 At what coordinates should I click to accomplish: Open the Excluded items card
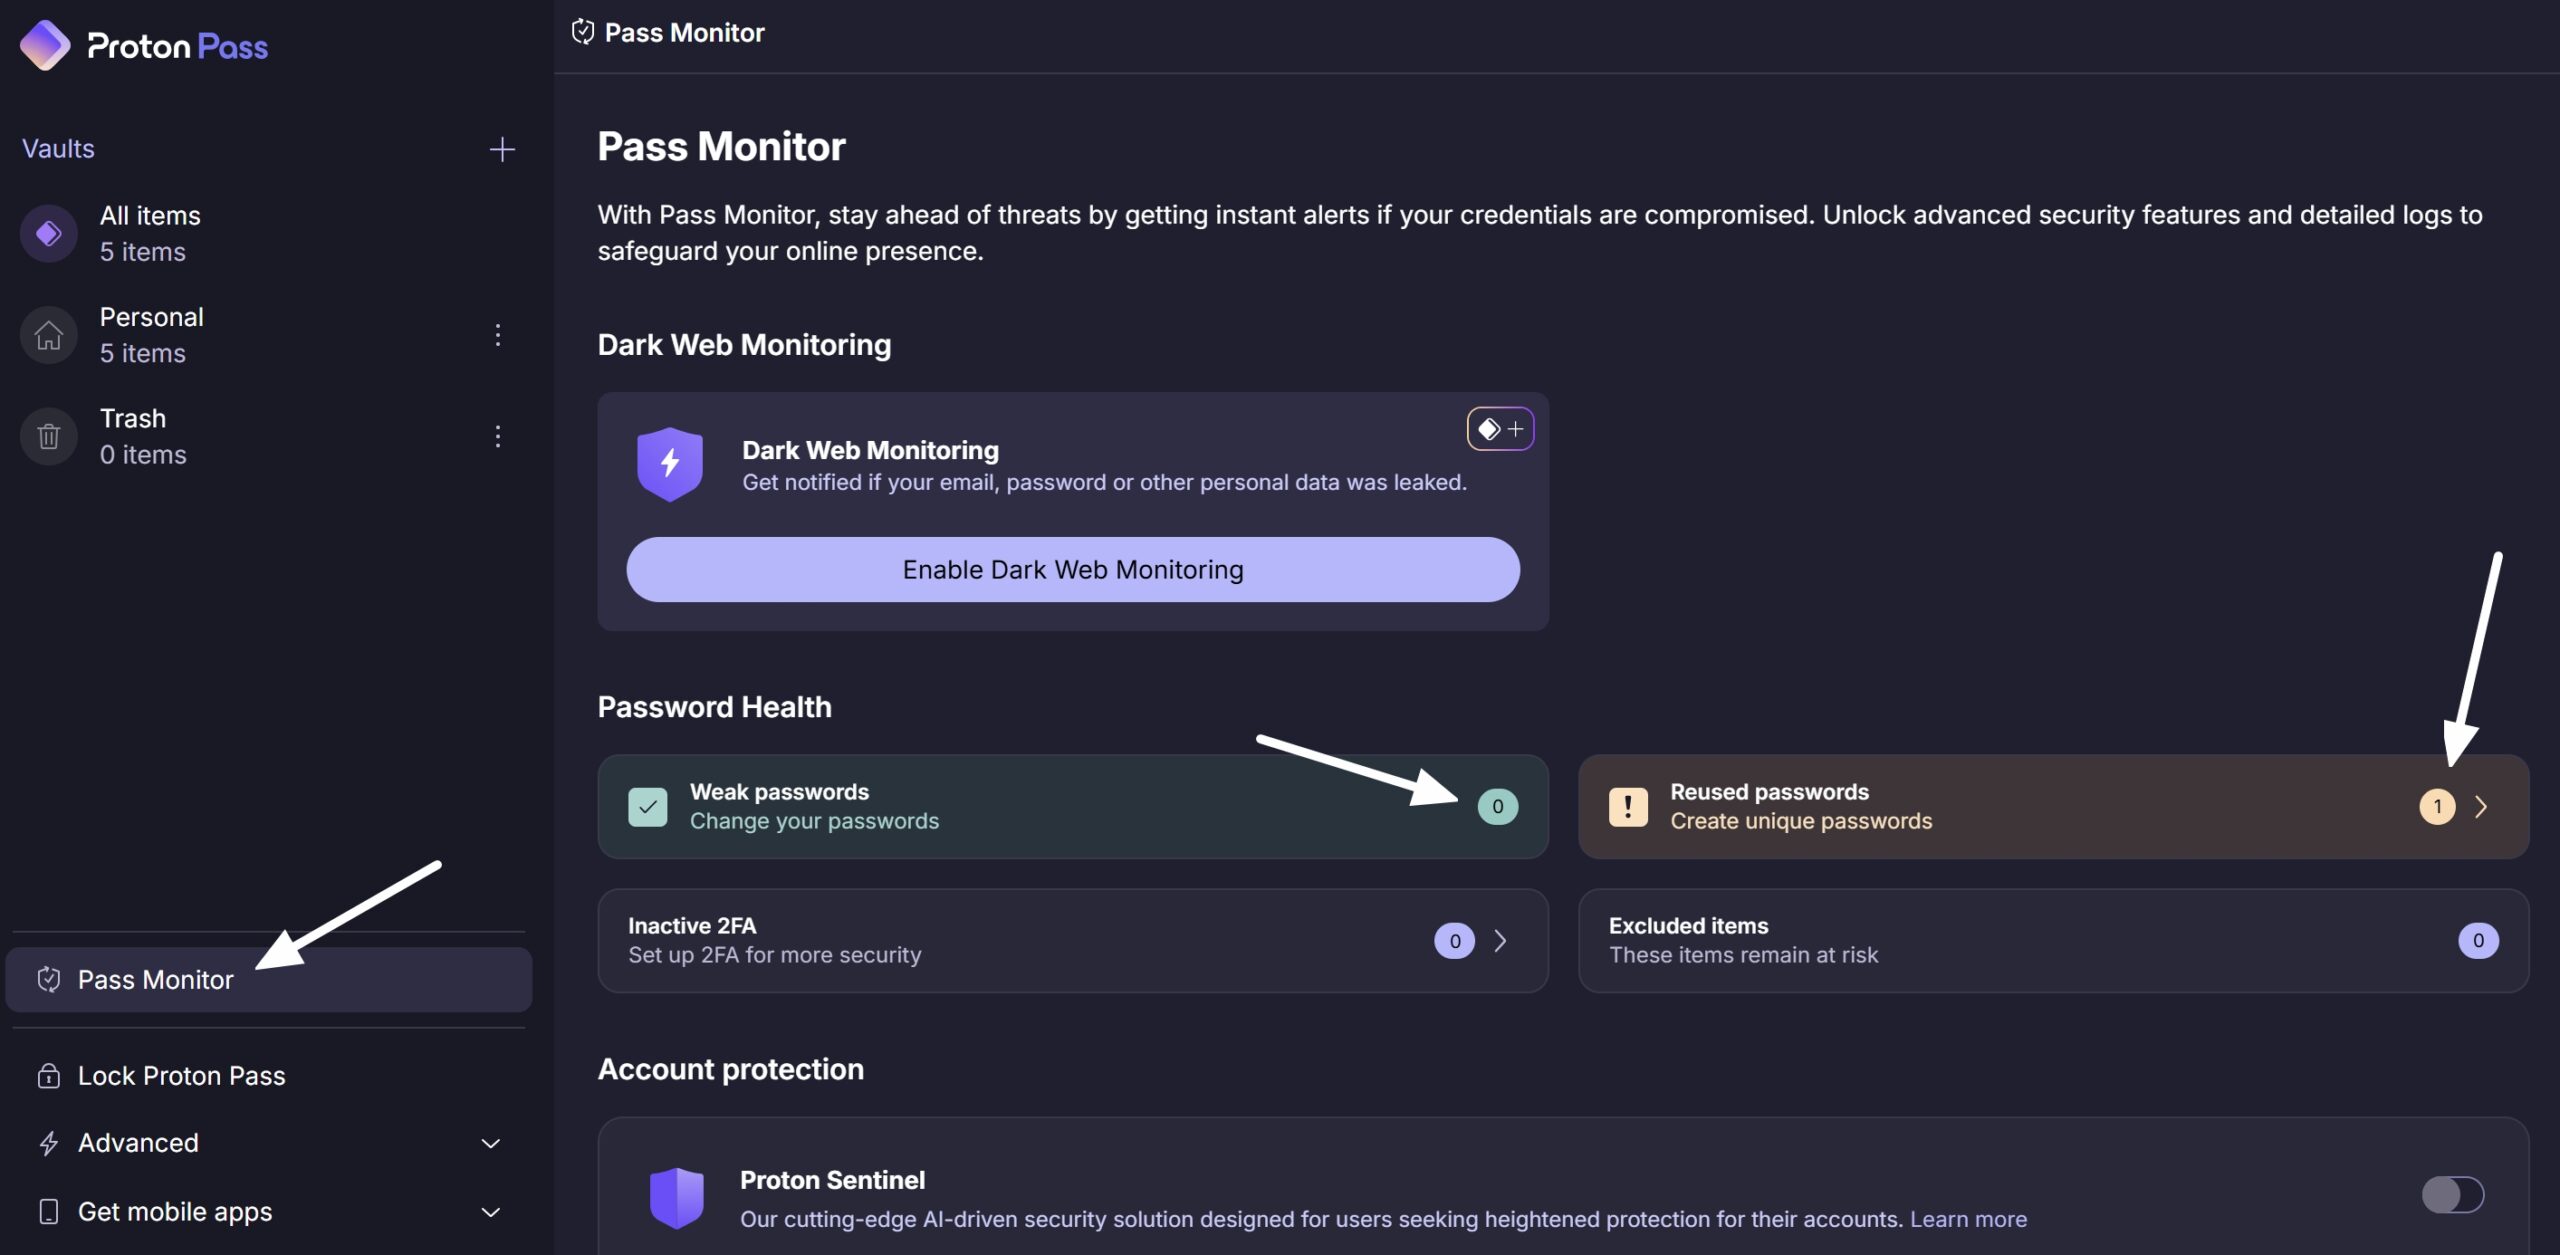(2053, 940)
